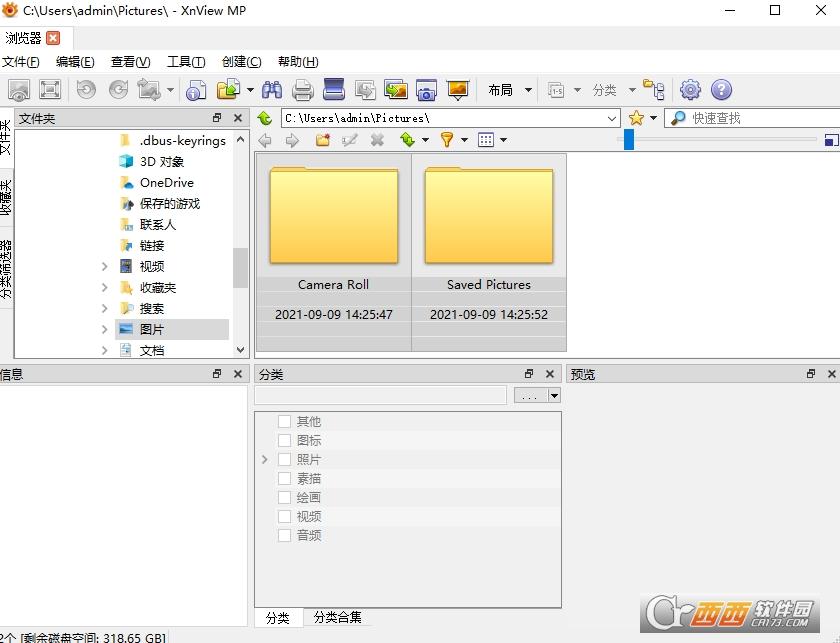Screen dimensions: 840x643
Task: Click the scanner acquire icon
Action: click(x=334, y=89)
